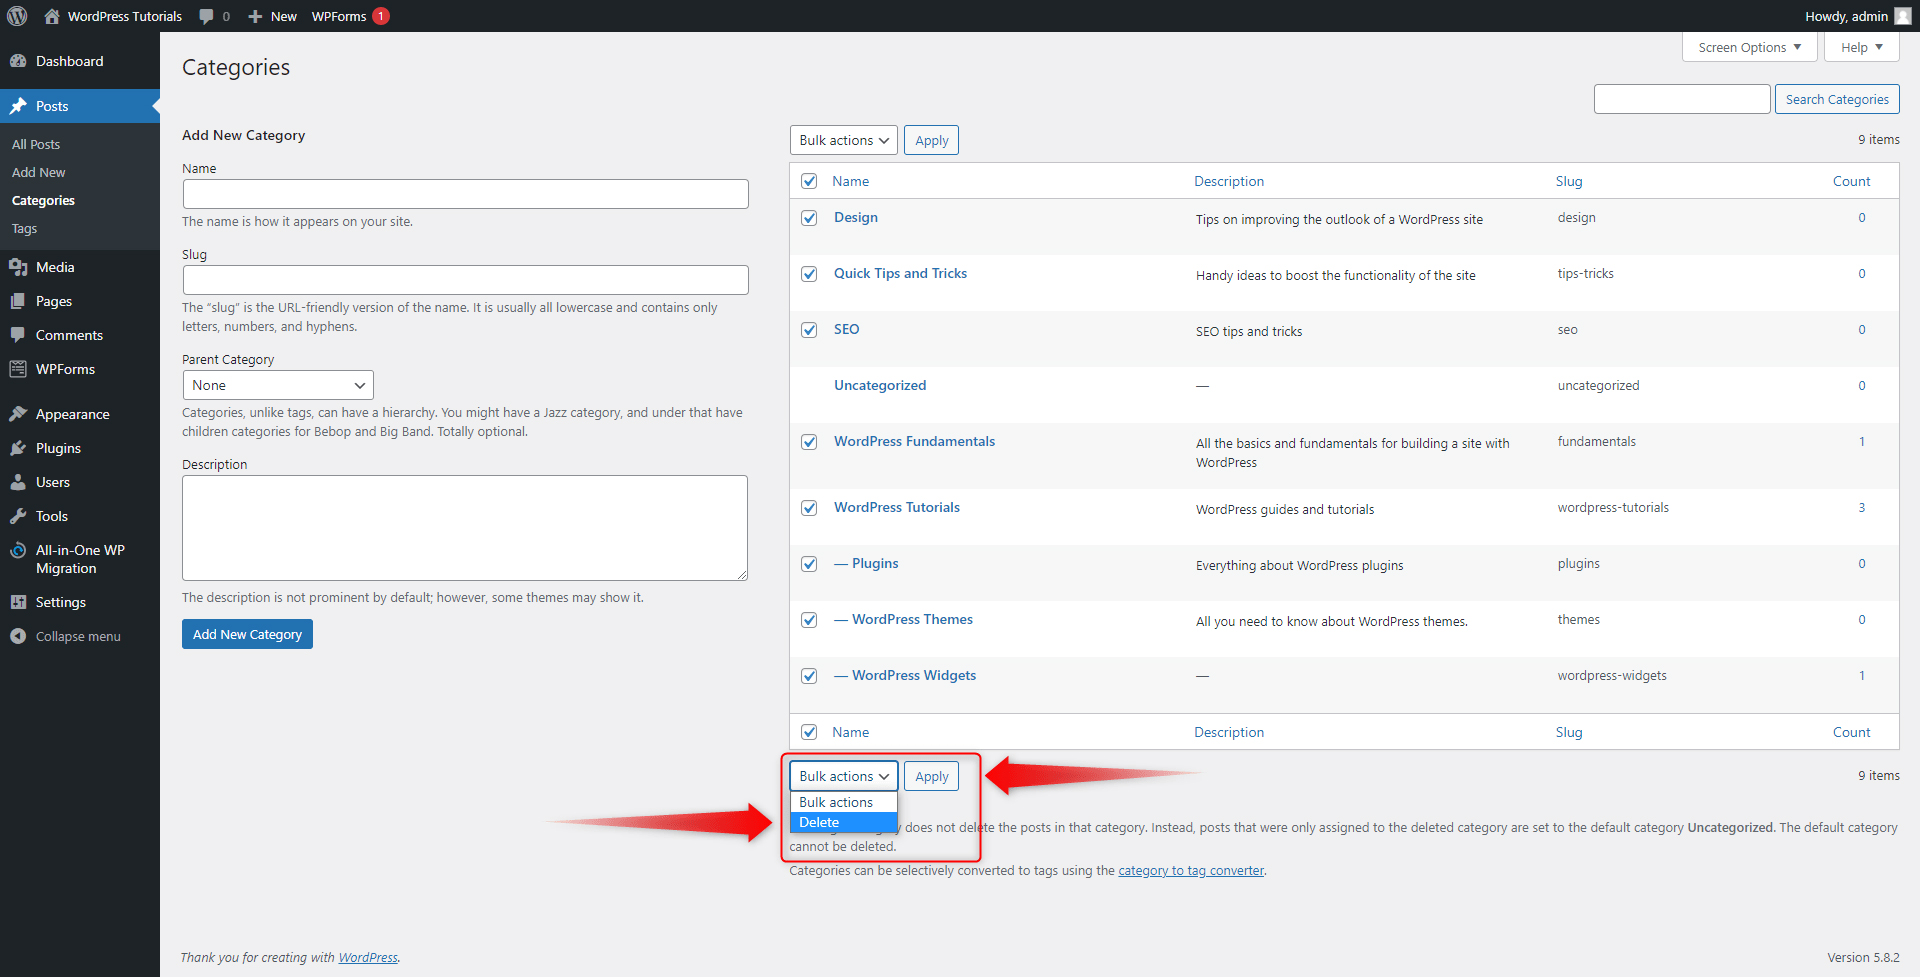Click the admin avatar icon
The image size is (1920, 977).
click(1903, 16)
